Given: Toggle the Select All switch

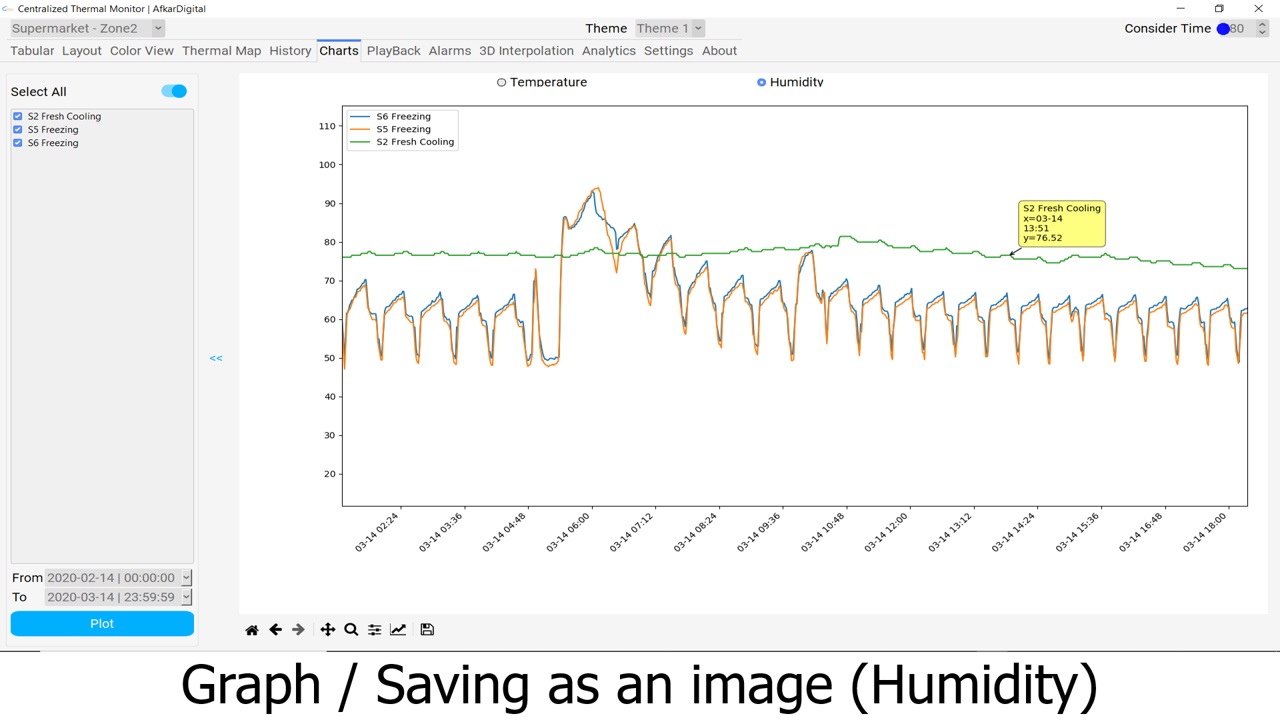Looking at the screenshot, I should tap(174, 91).
